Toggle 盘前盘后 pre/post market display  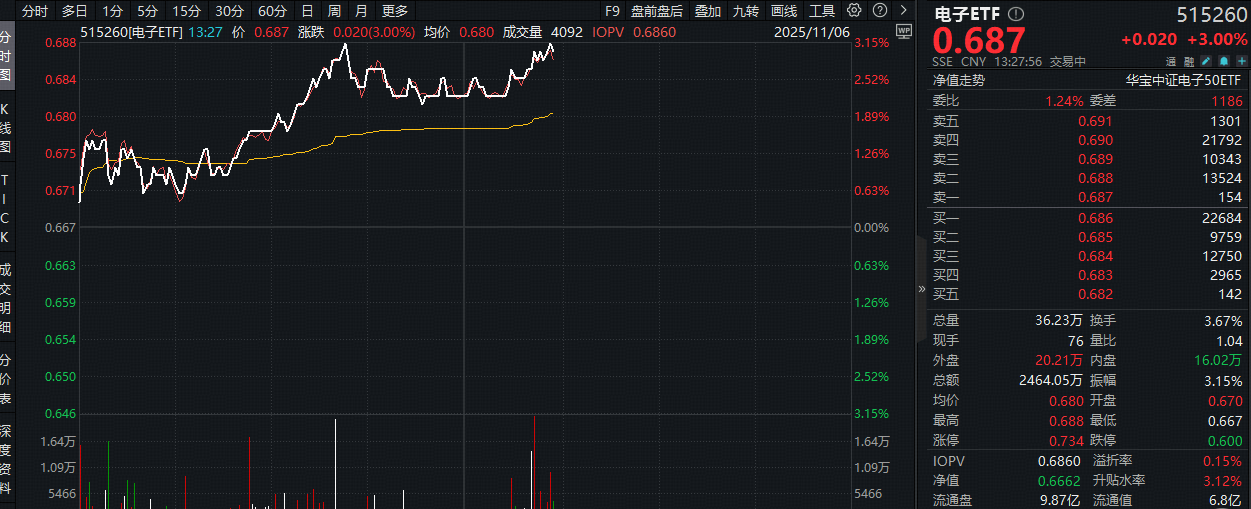tap(656, 11)
